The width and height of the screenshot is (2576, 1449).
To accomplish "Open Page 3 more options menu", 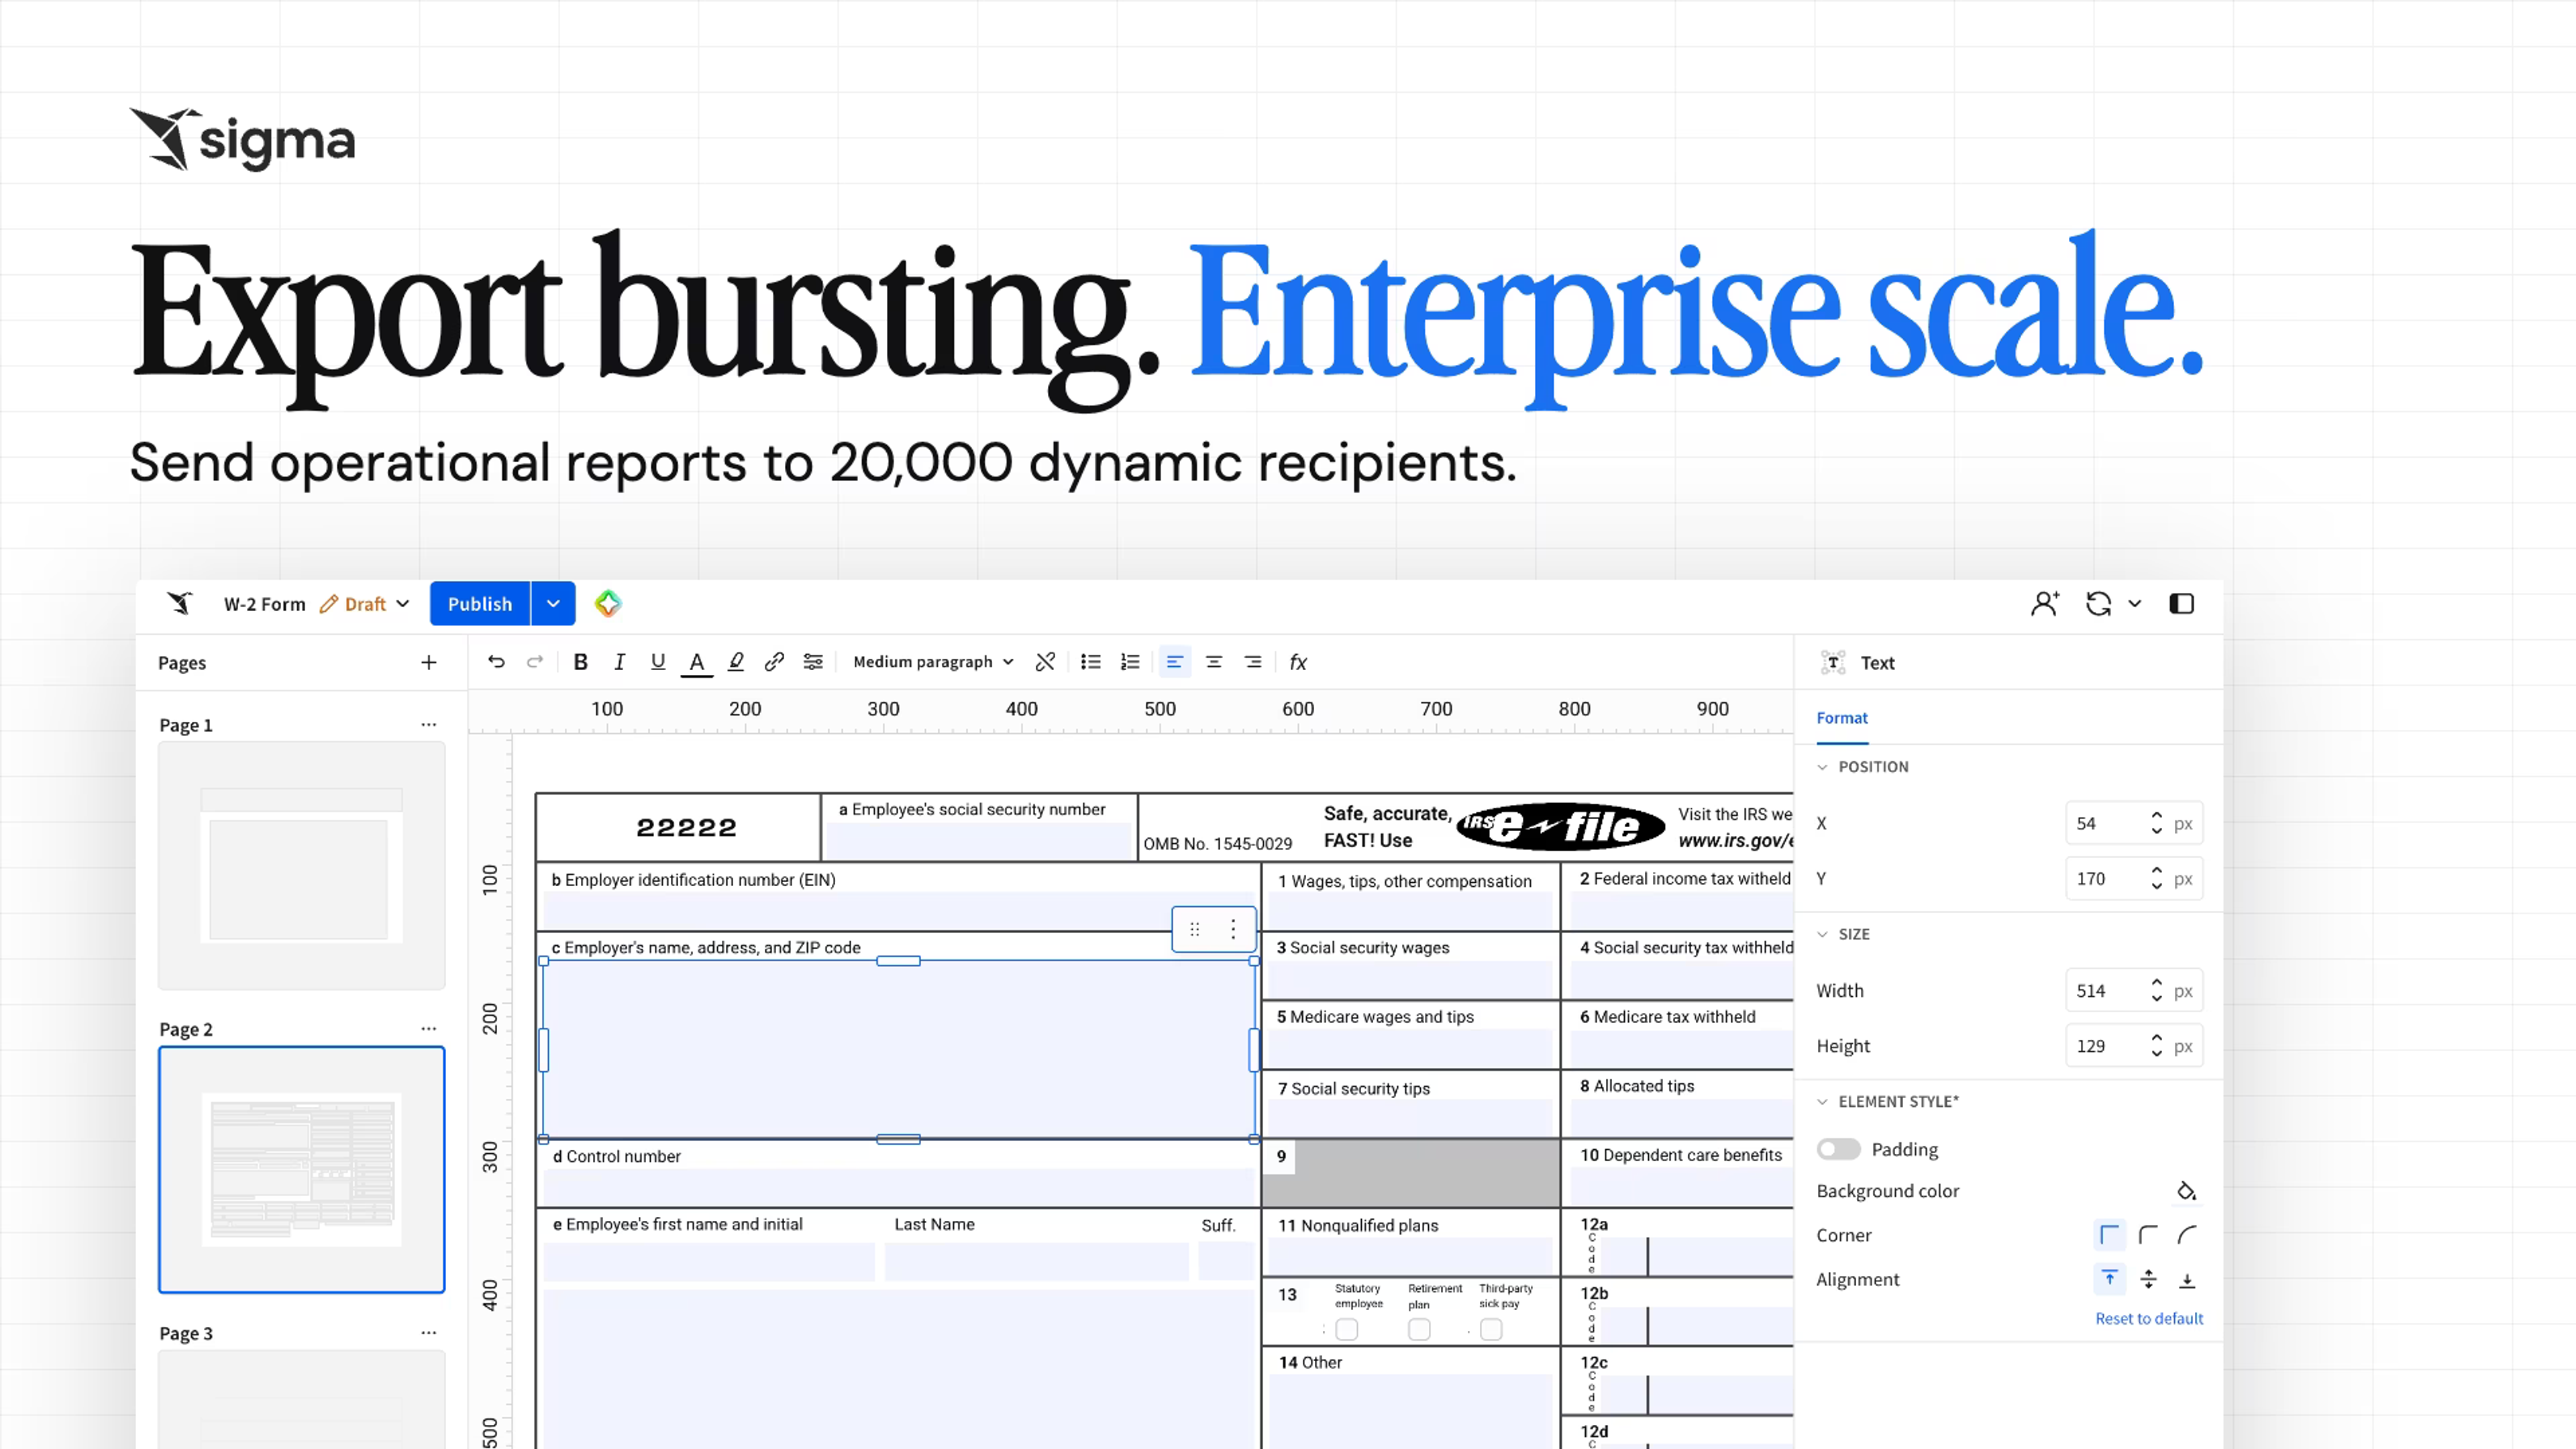I will click(x=429, y=1332).
